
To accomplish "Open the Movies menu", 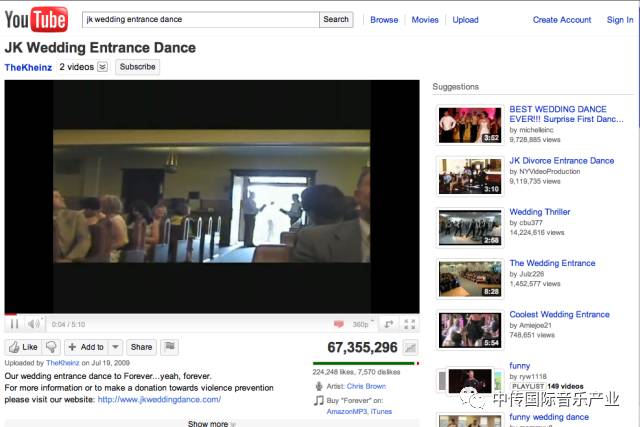I will pyautogui.click(x=425, y=20).
